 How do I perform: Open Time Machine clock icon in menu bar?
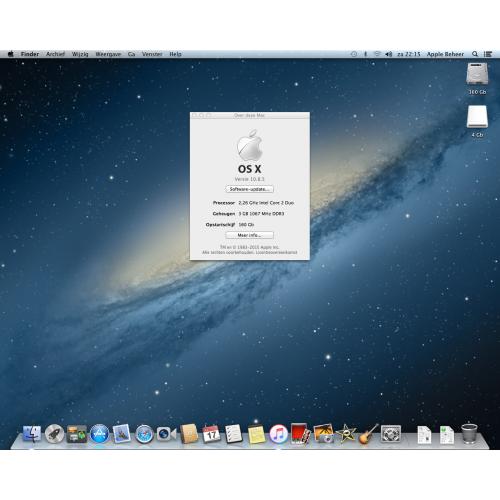[354, 54]
